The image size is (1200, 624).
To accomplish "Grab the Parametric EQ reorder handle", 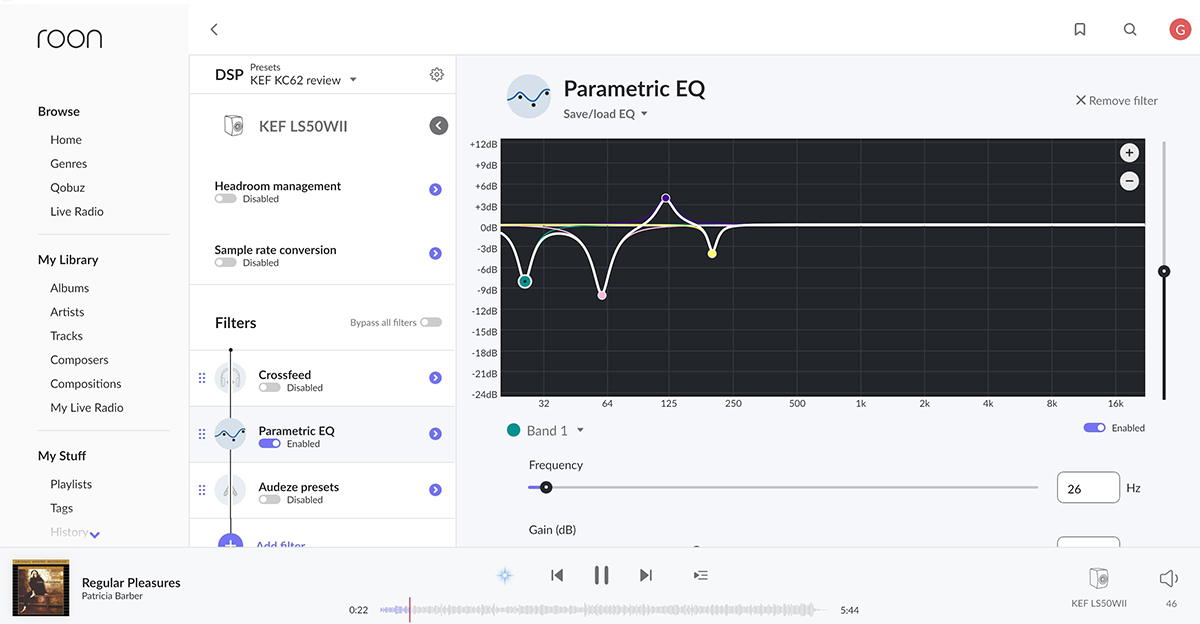I will [202, 434].
